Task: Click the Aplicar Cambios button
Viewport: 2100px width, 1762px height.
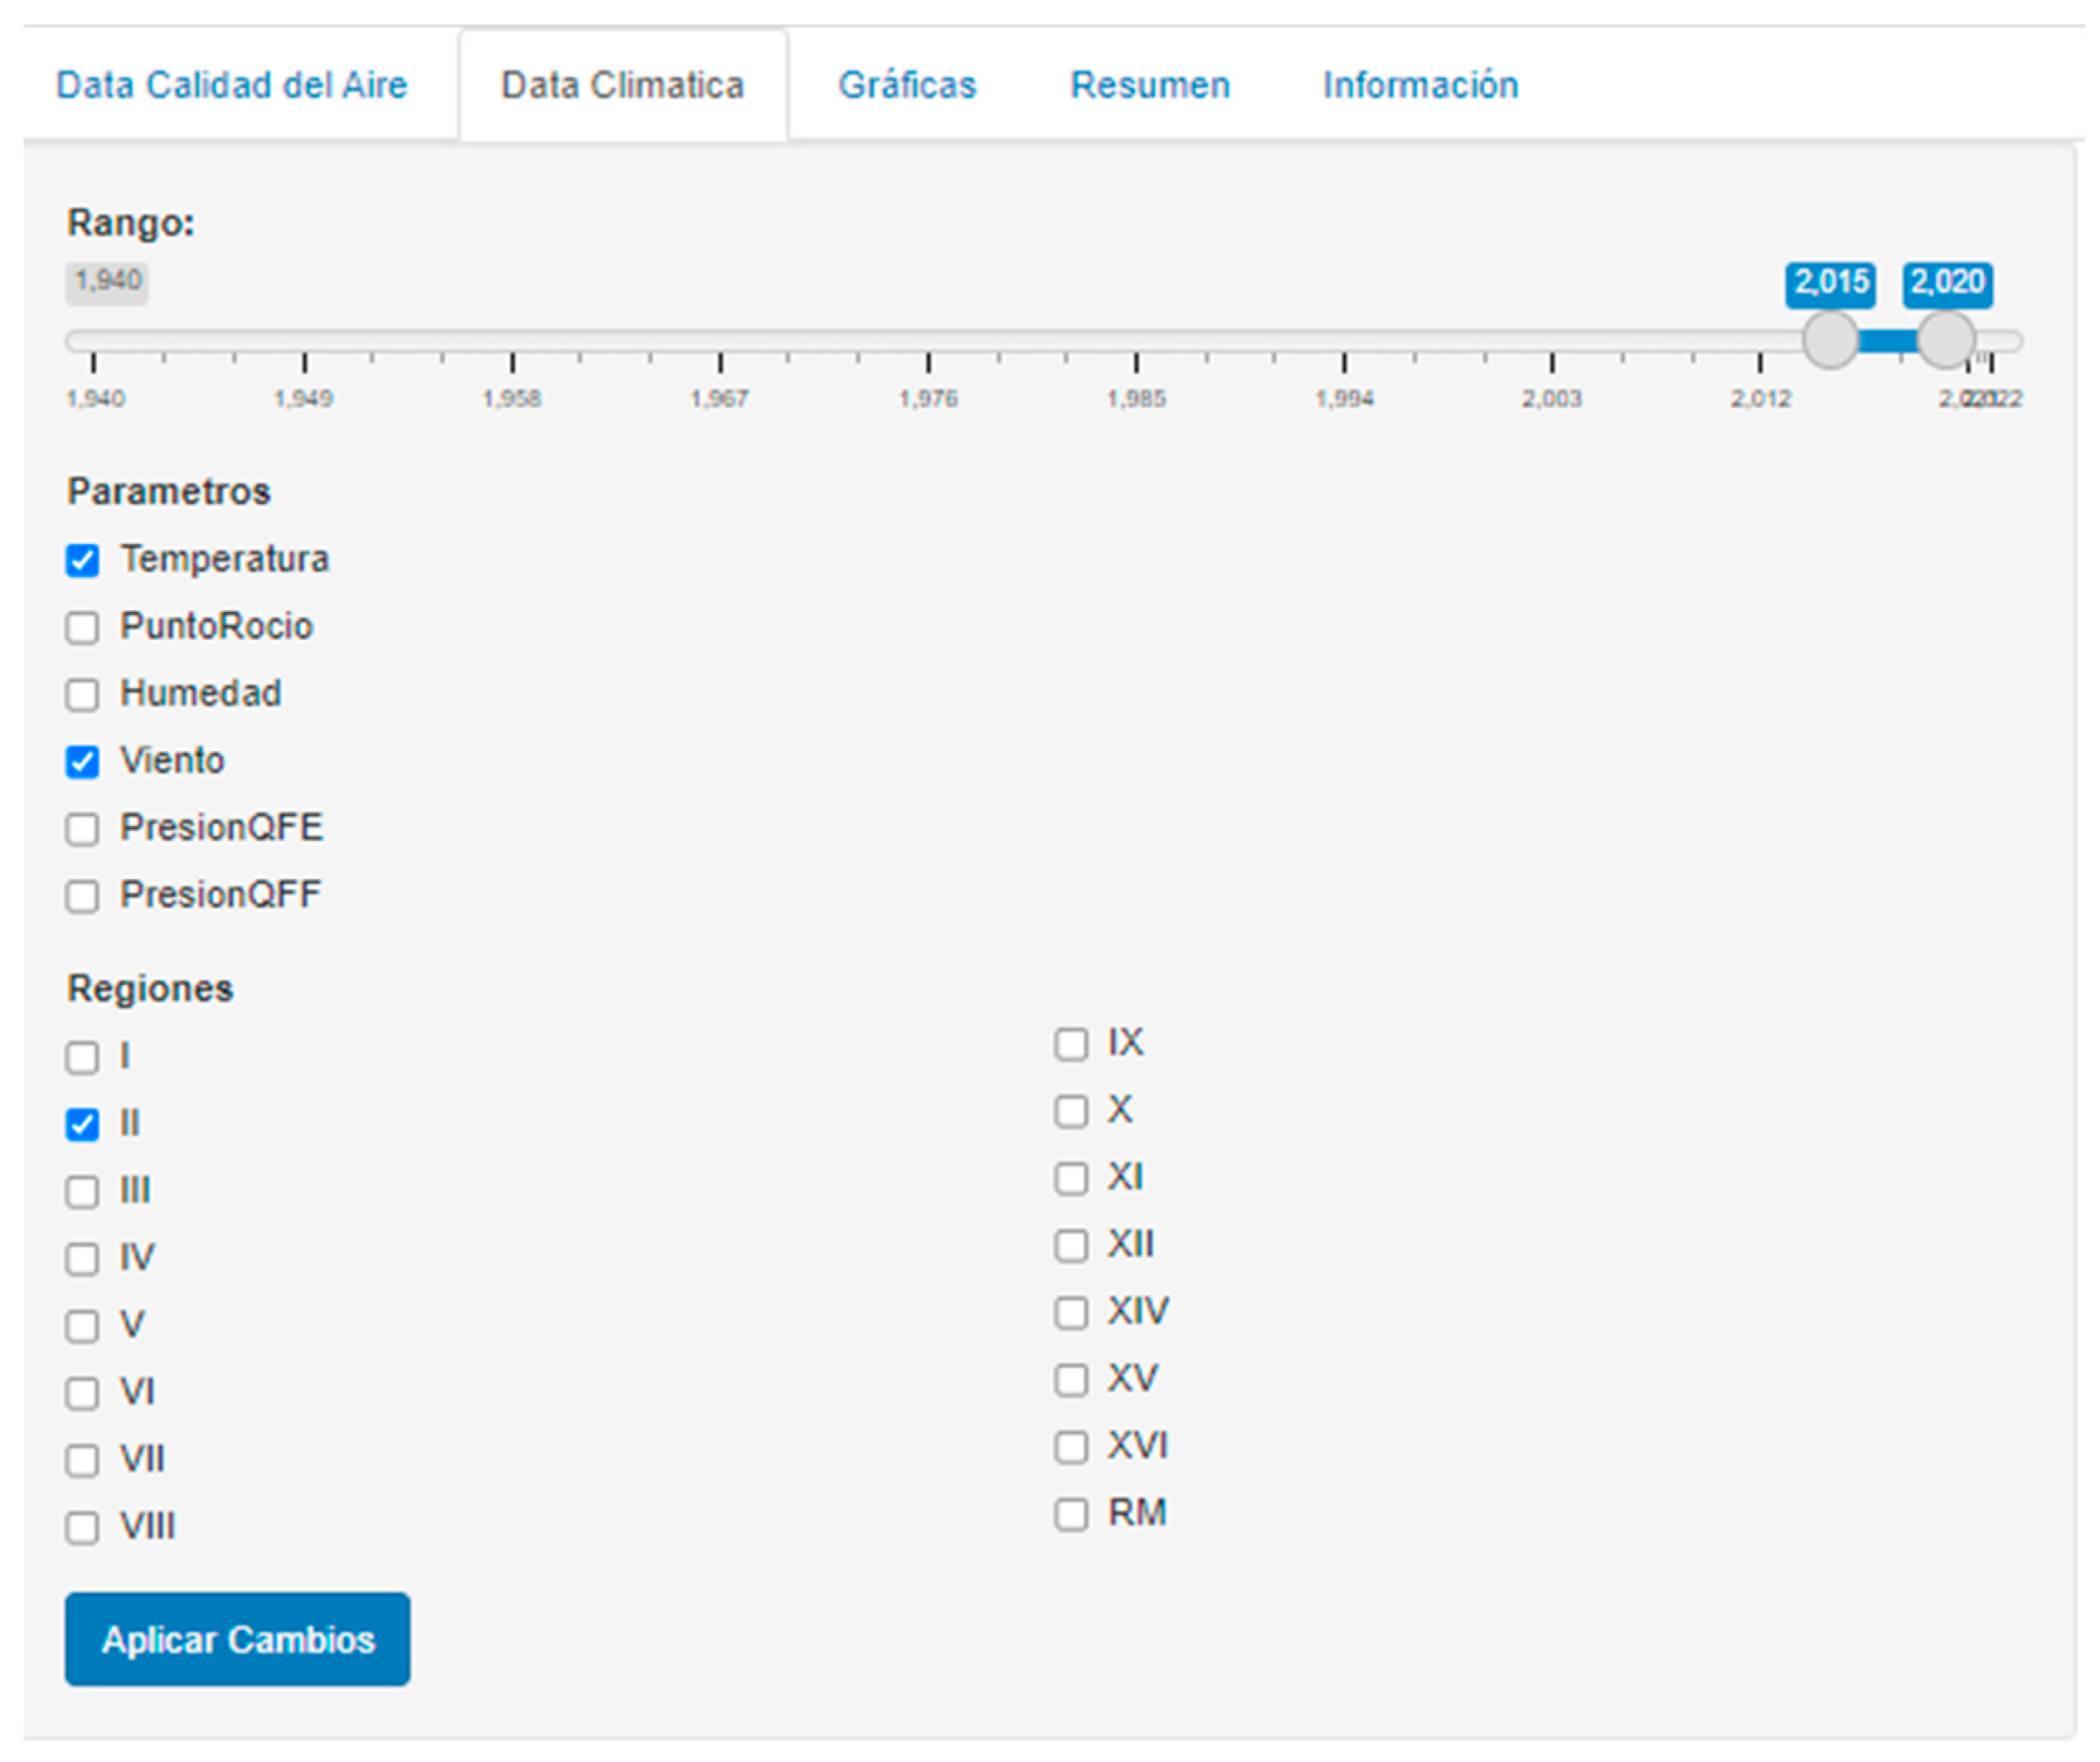Action: pos(237,1640)
